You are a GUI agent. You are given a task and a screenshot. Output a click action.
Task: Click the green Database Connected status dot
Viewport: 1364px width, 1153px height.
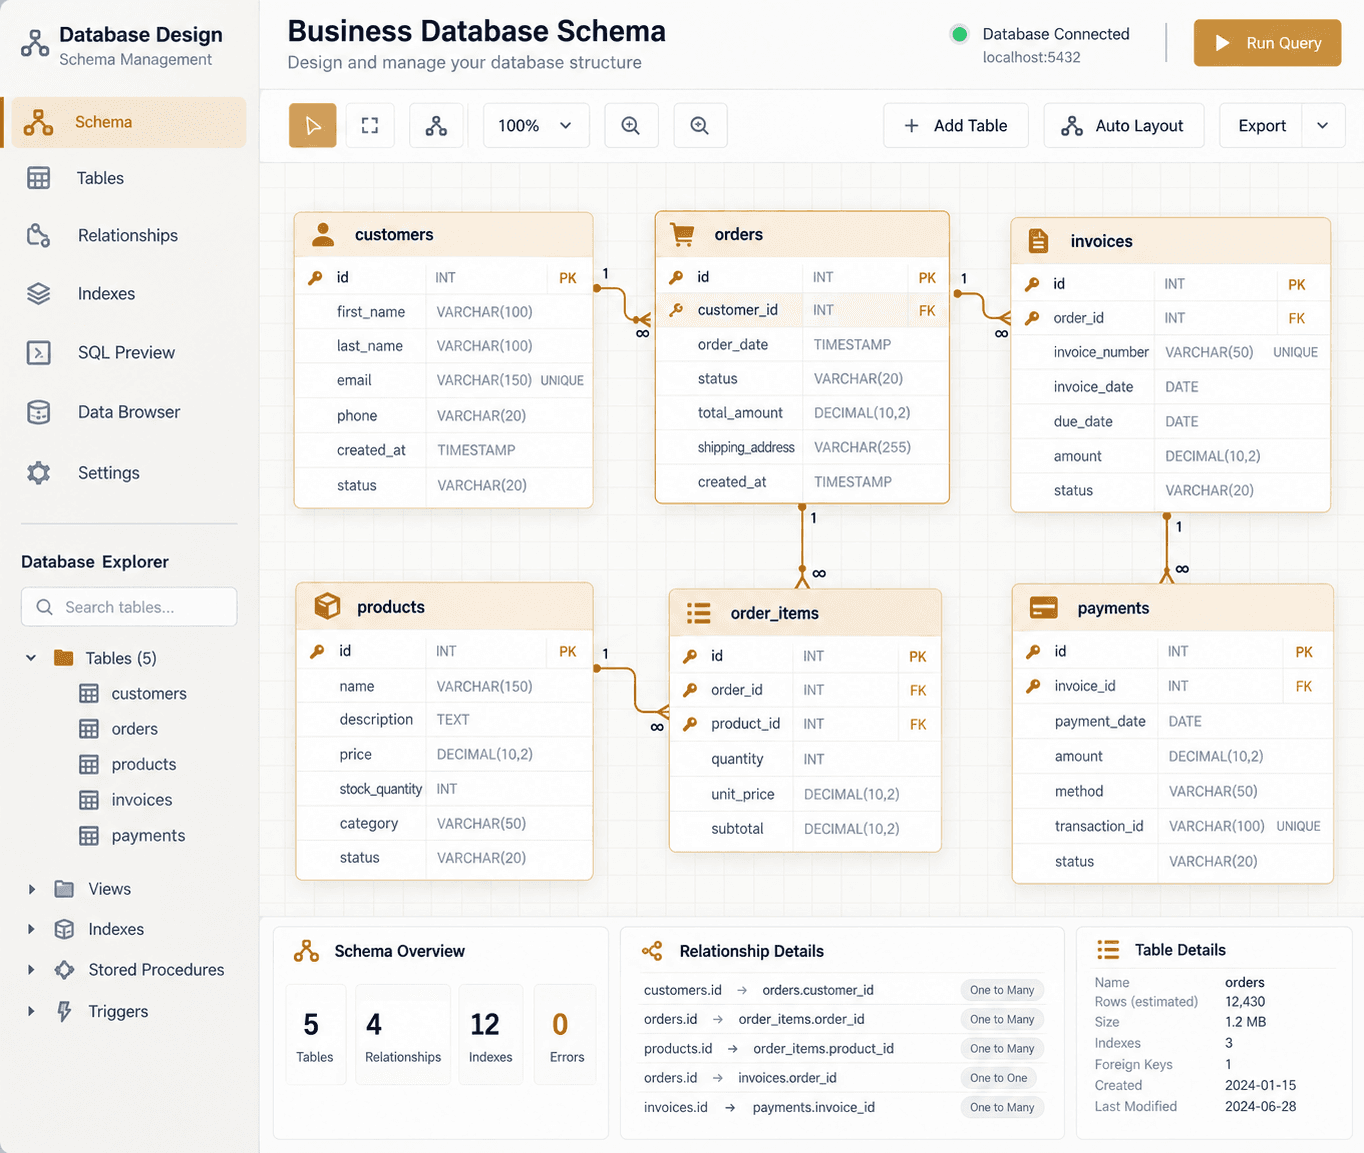pos(959,34)
